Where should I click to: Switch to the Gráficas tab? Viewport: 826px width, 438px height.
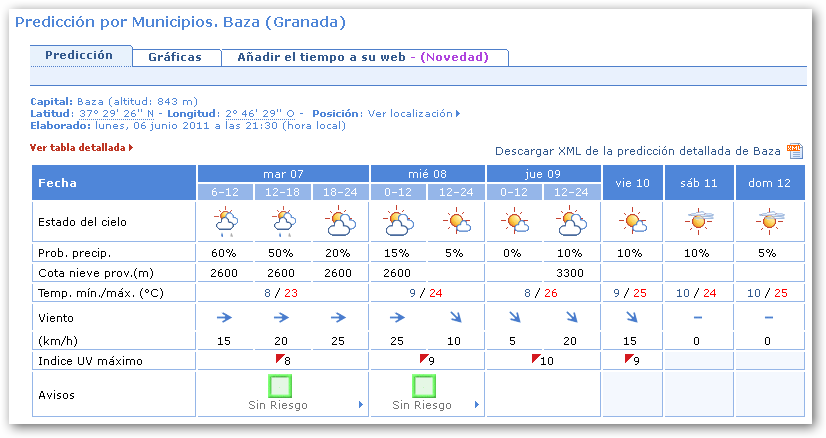175,57
